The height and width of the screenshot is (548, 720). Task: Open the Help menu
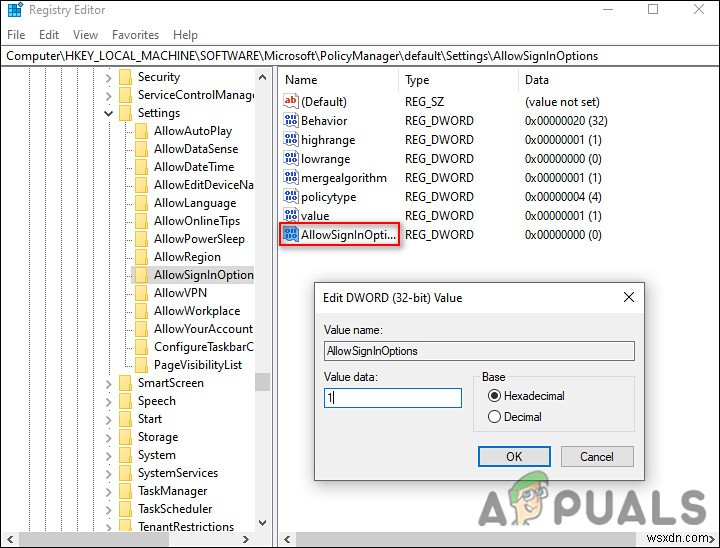coord(185,35)
